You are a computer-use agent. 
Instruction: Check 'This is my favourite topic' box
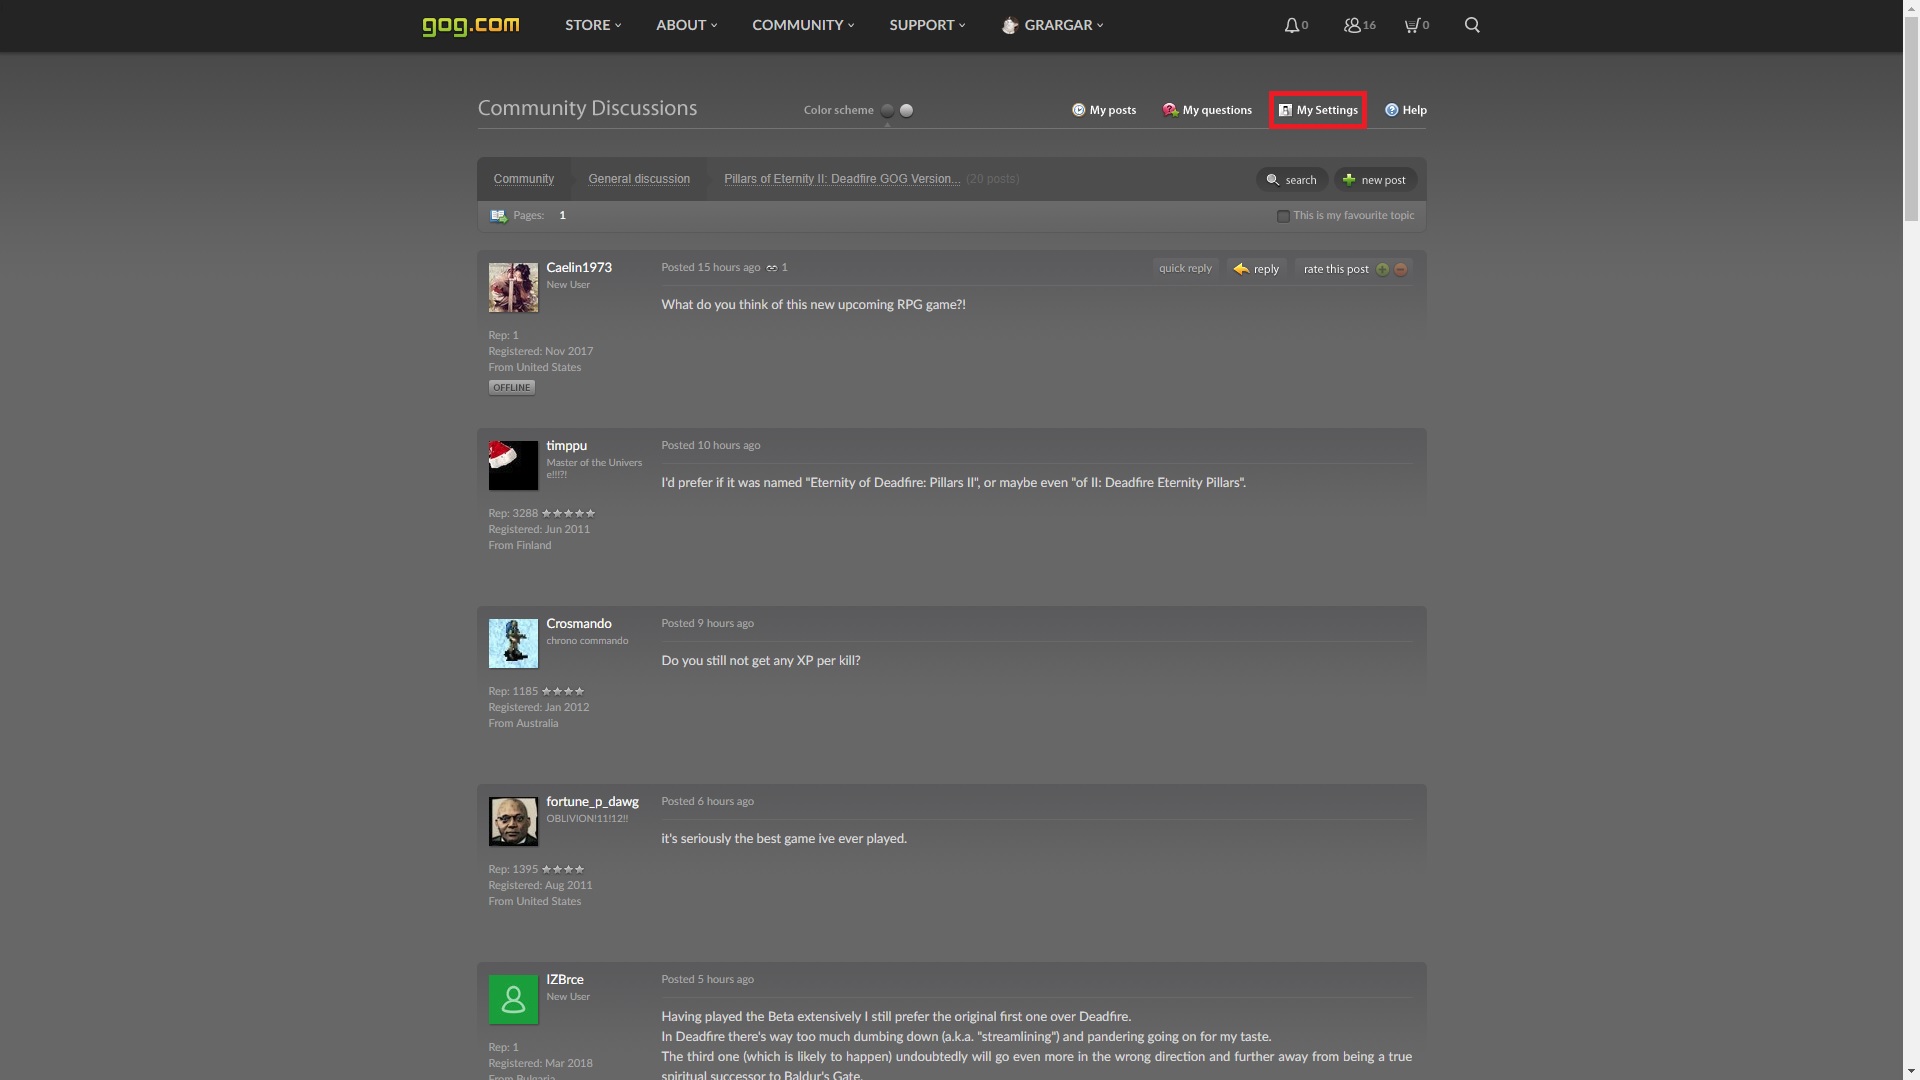1283,216
